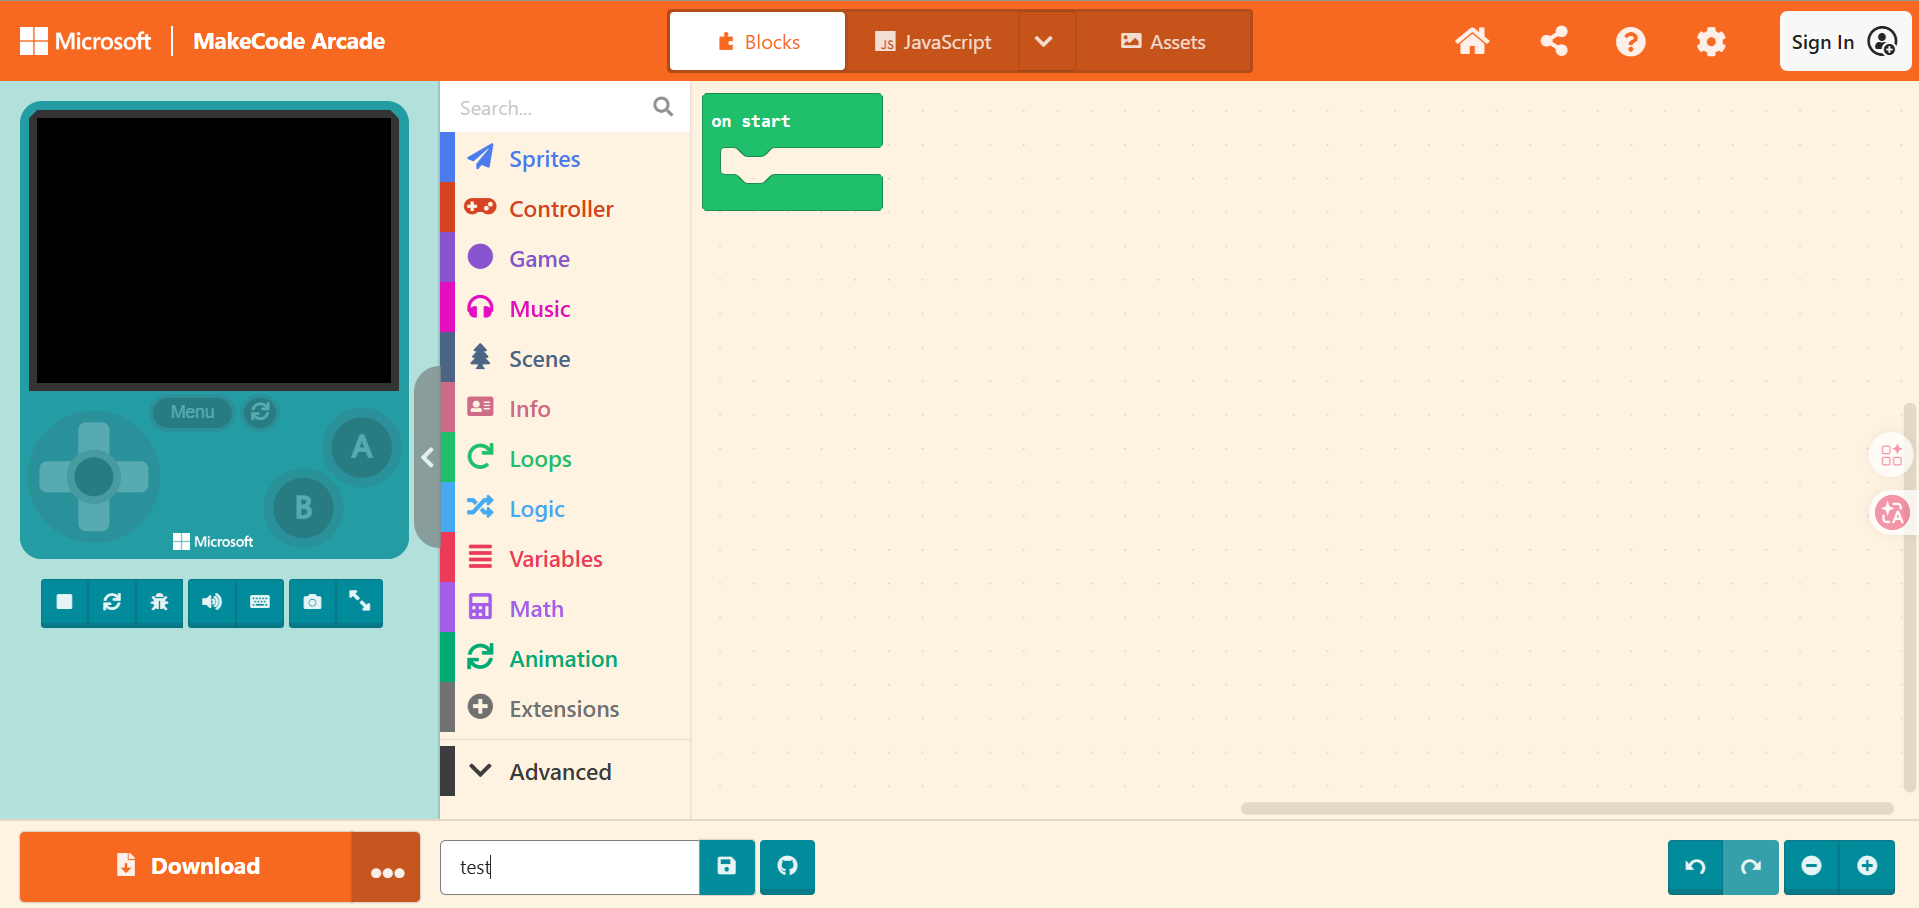
Task: Open the Help menu
Action: [1630, 42]
